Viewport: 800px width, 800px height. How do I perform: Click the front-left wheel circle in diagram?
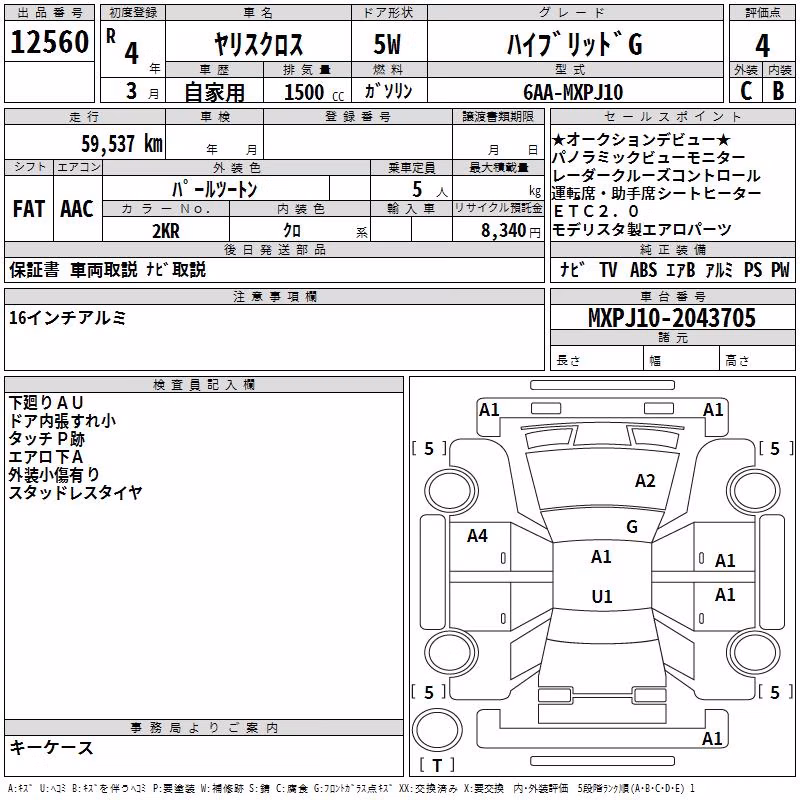451,491
